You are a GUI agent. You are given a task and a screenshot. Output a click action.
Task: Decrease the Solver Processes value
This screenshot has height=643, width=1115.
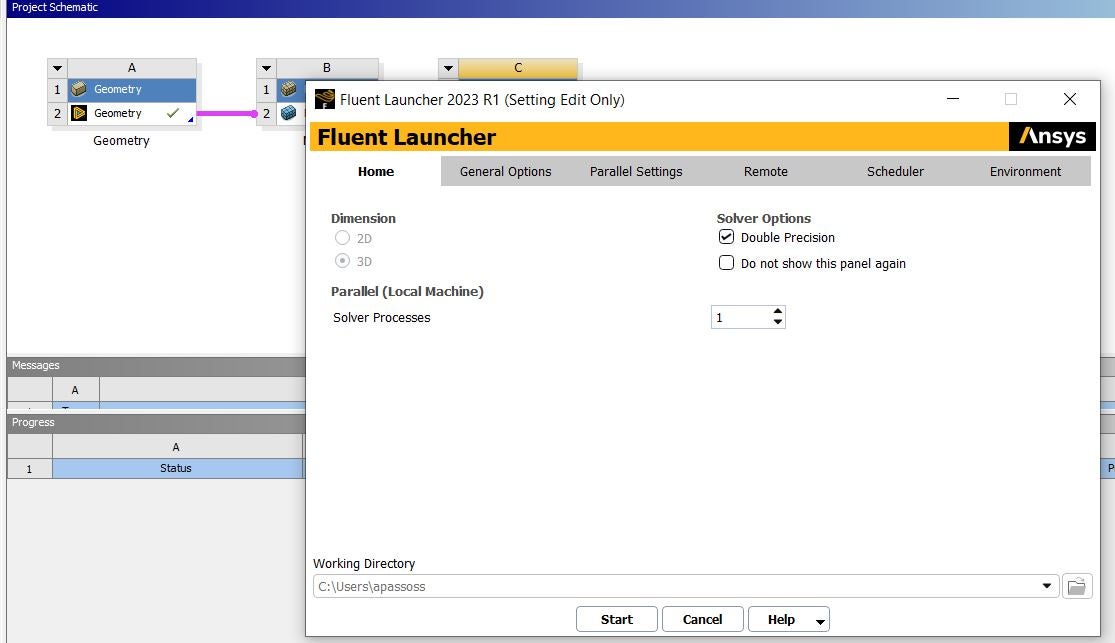pyautogui.click(x=778, y=322)
